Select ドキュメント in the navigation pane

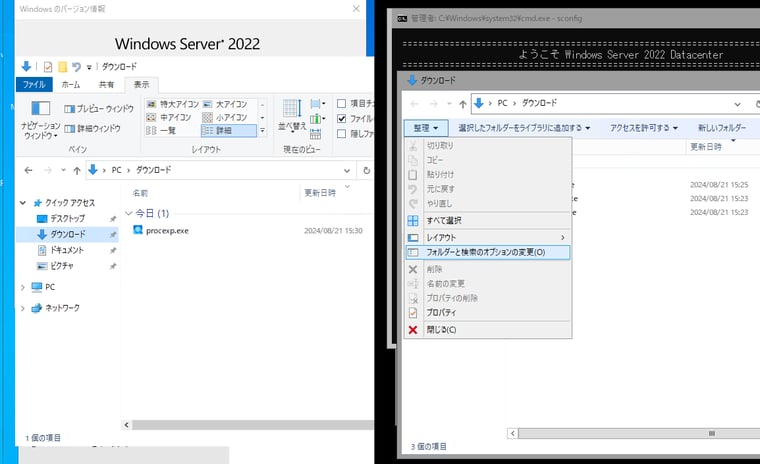(67, 250)
